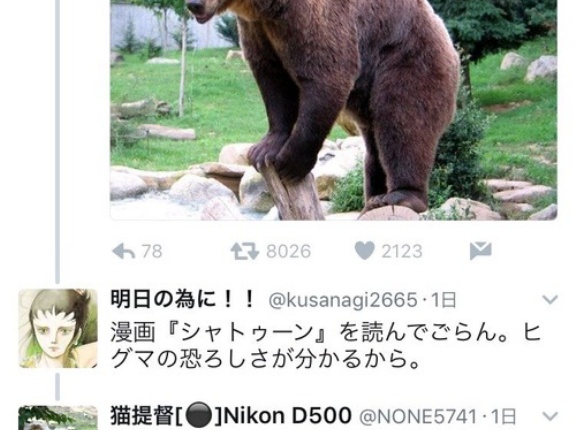Image resolution: width=576 pixels, height=430 pixels.
Task: Click the retweet icon
Action: click(245, 252)
